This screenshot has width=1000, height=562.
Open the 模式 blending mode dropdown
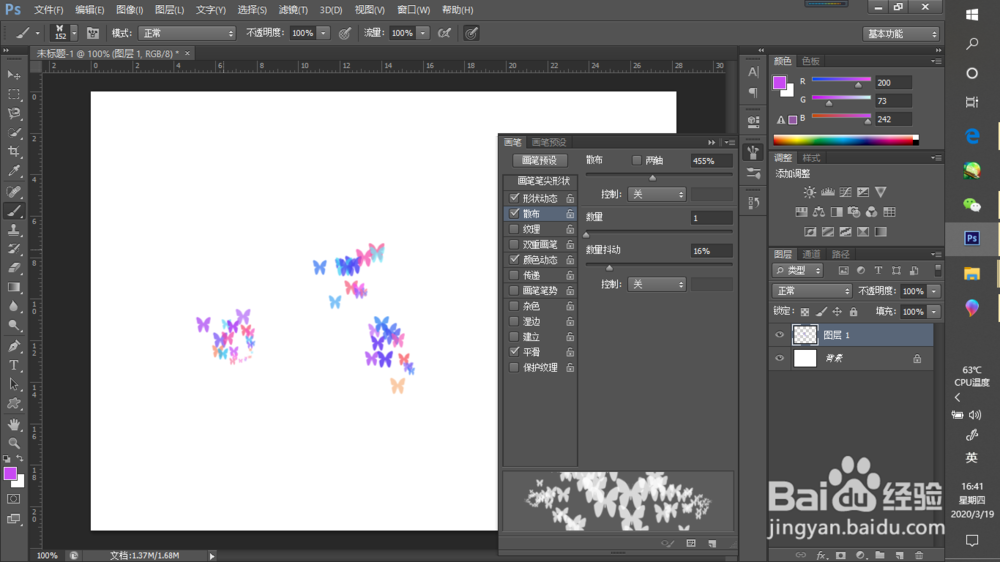(187, 33)
